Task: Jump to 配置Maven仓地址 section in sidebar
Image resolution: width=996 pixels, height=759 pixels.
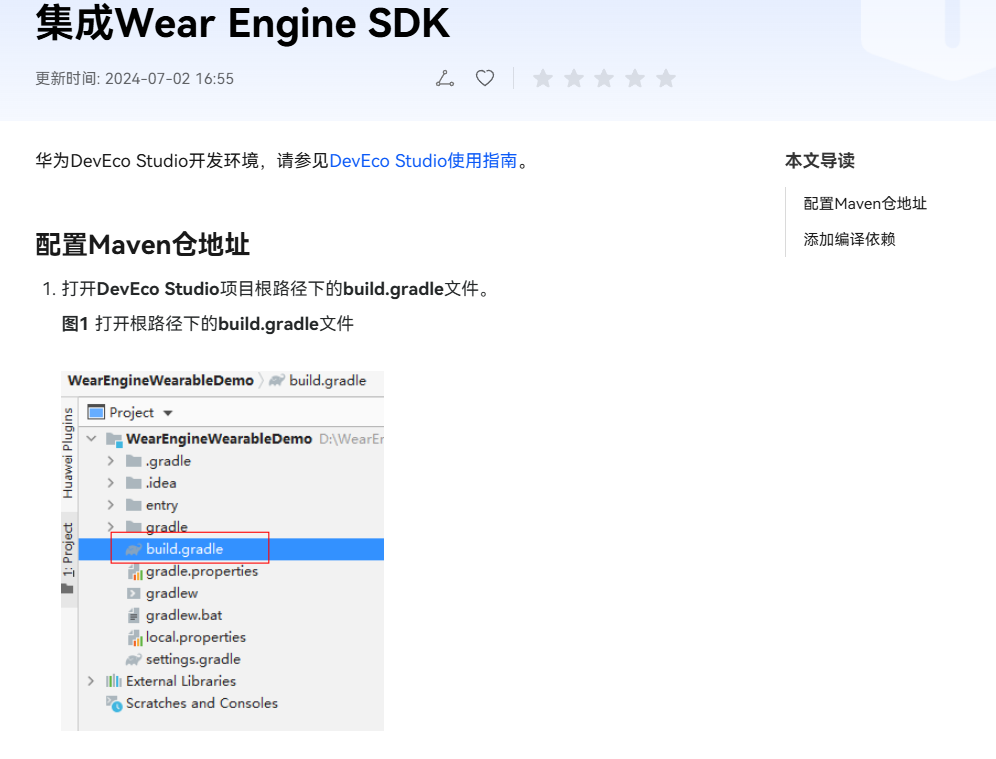Action: tap(865, 203)
